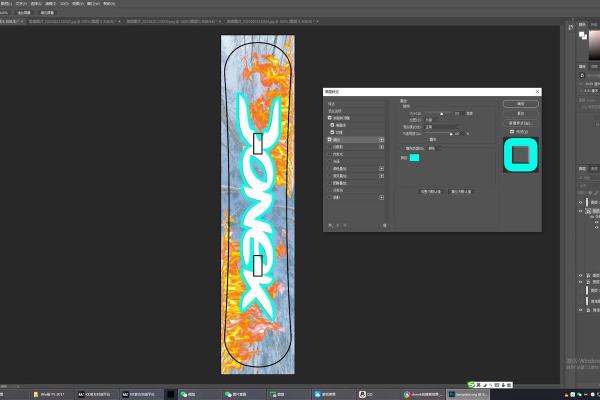This screenshot has width=600, height=400.
Task: Click the plus icon beside Inner Shadow
Action: (381, 148)
